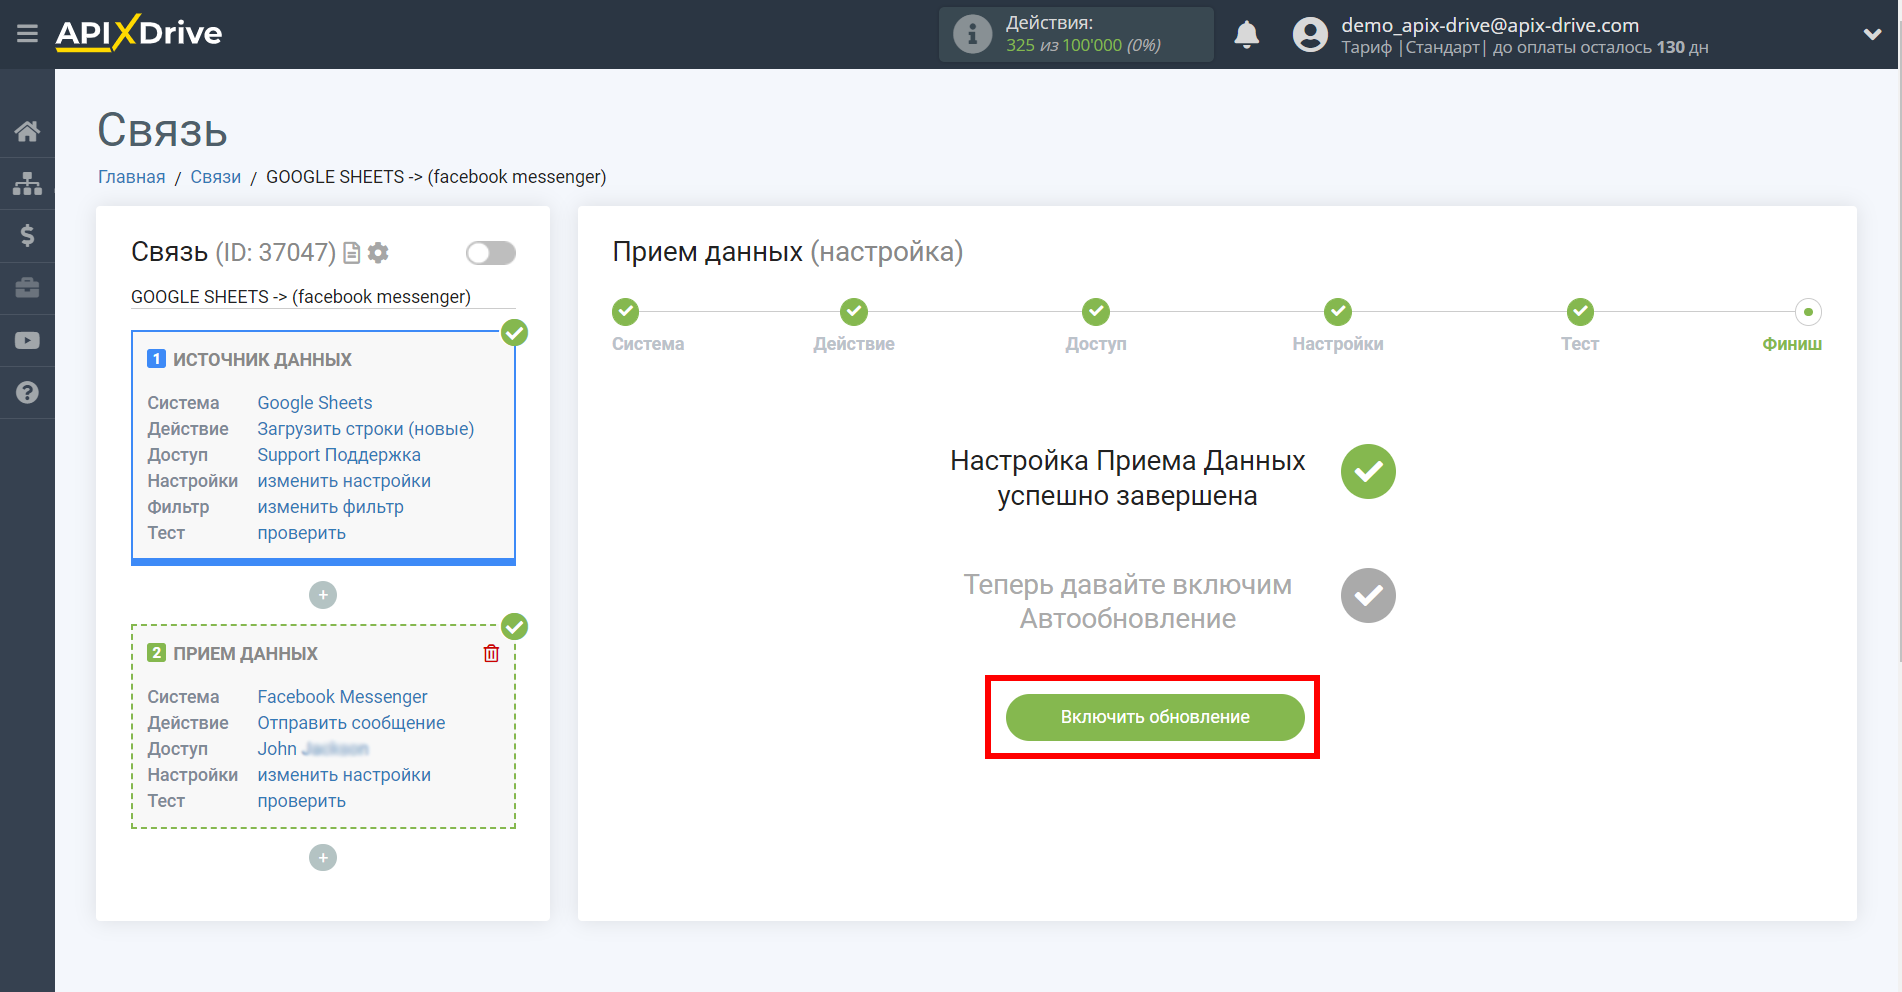1902x992 pixels.
Task: Go to Home sidebar icon
Action: [x=27, y=131]
